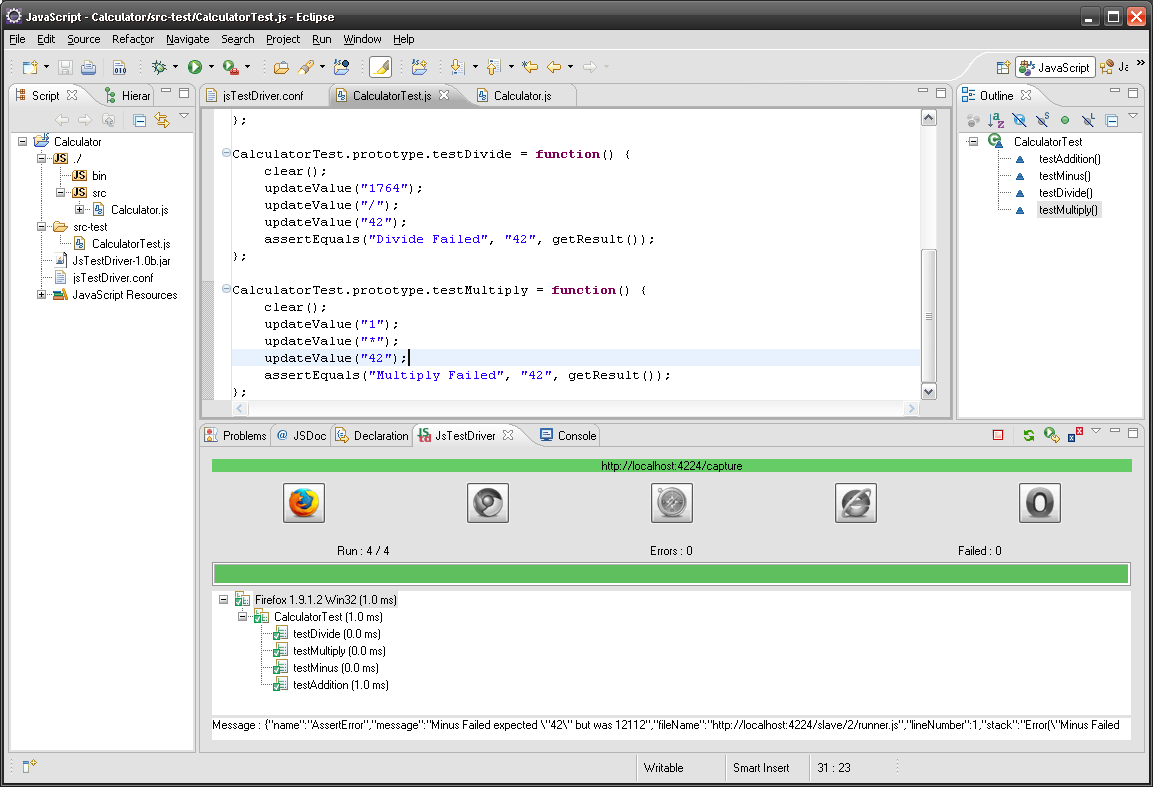
Task: Collapse the Firefox 1.9.1.2 Win32 results node
Action: tap(223, 600)
